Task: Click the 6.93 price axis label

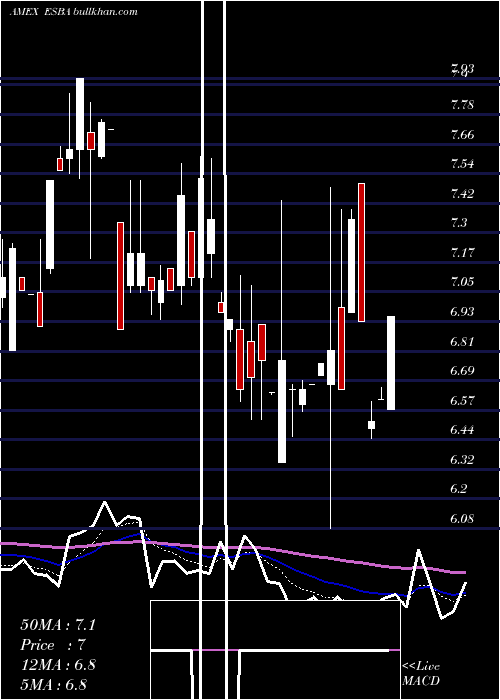Action: tap(462, 311)
